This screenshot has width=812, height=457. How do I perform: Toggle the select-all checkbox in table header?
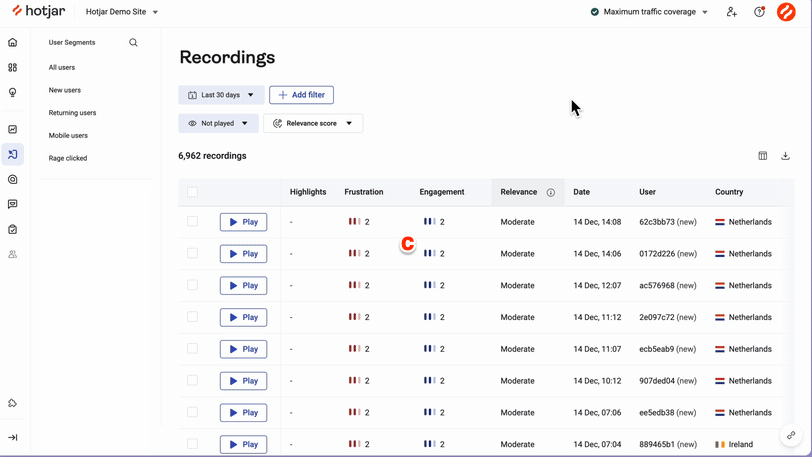pyautogui.click(x=192, y=192)
